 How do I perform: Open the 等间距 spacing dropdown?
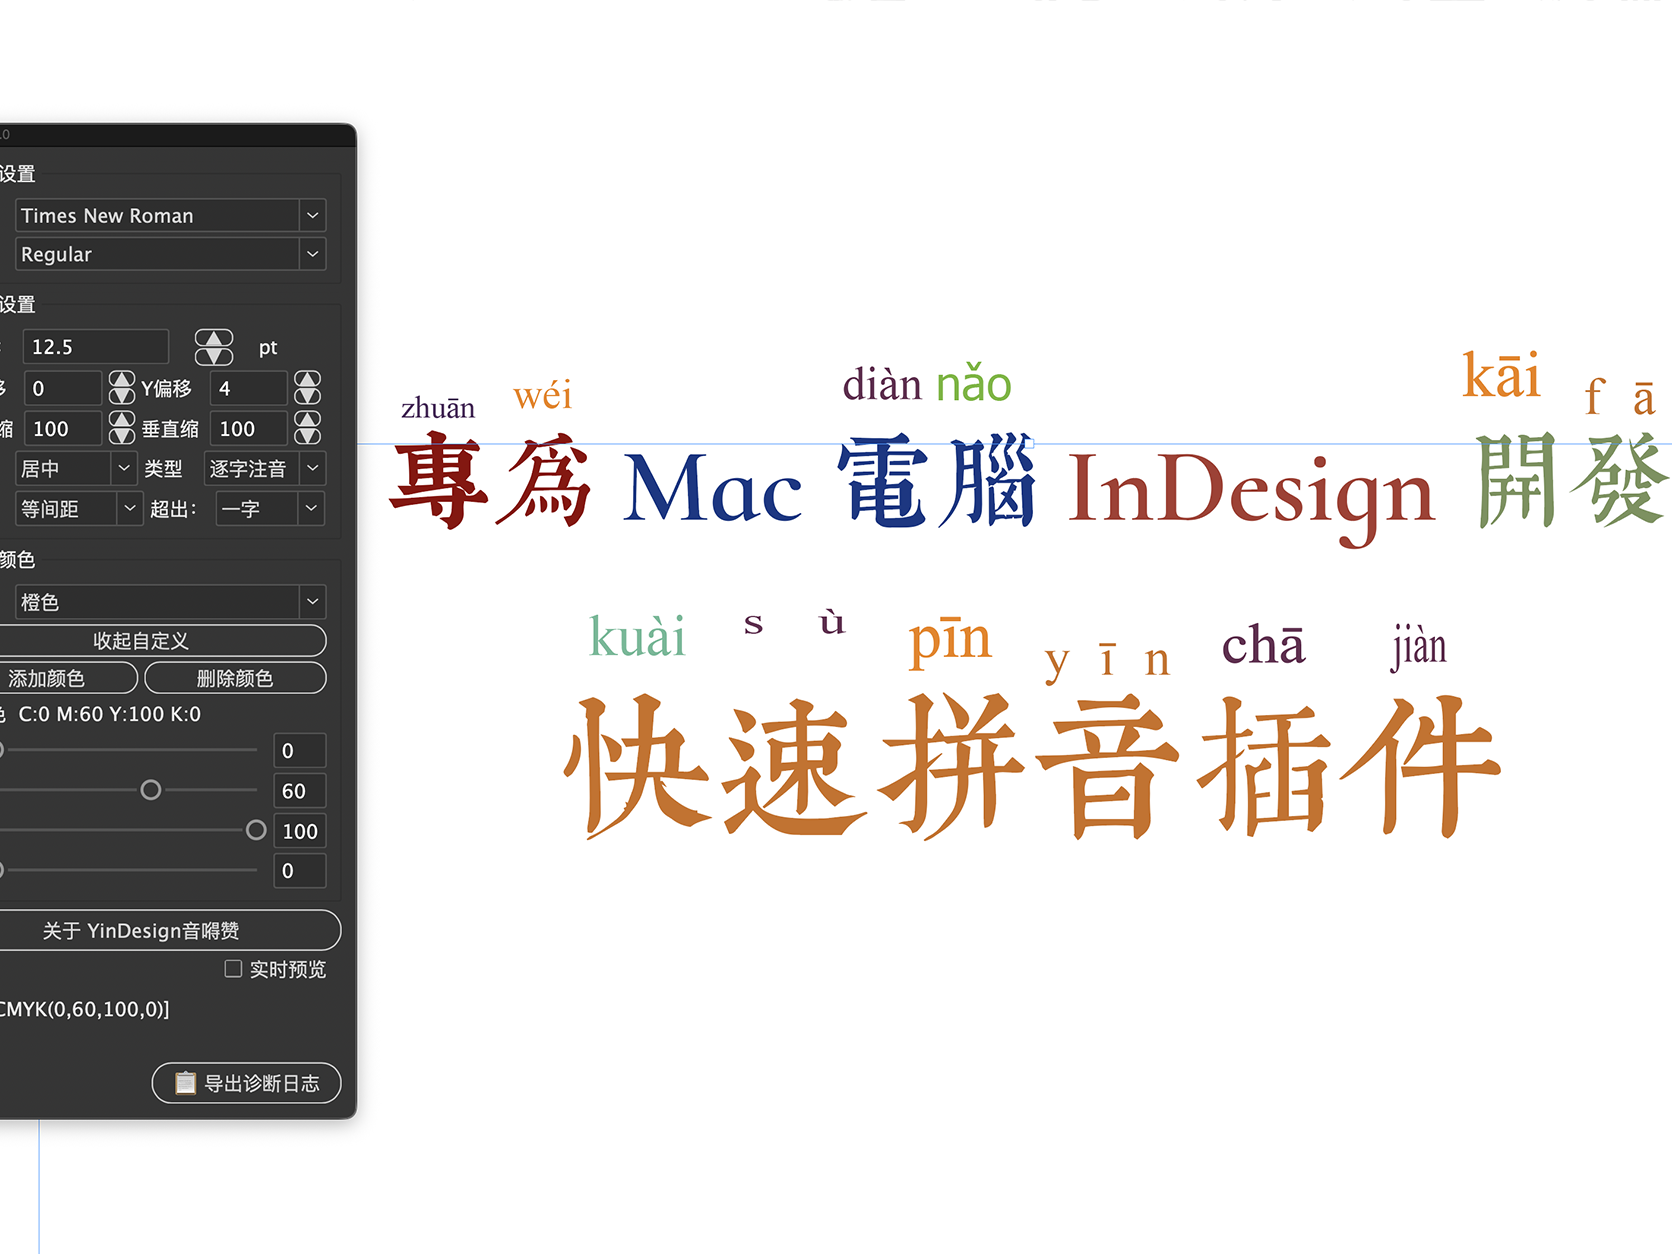click(130, 509)
